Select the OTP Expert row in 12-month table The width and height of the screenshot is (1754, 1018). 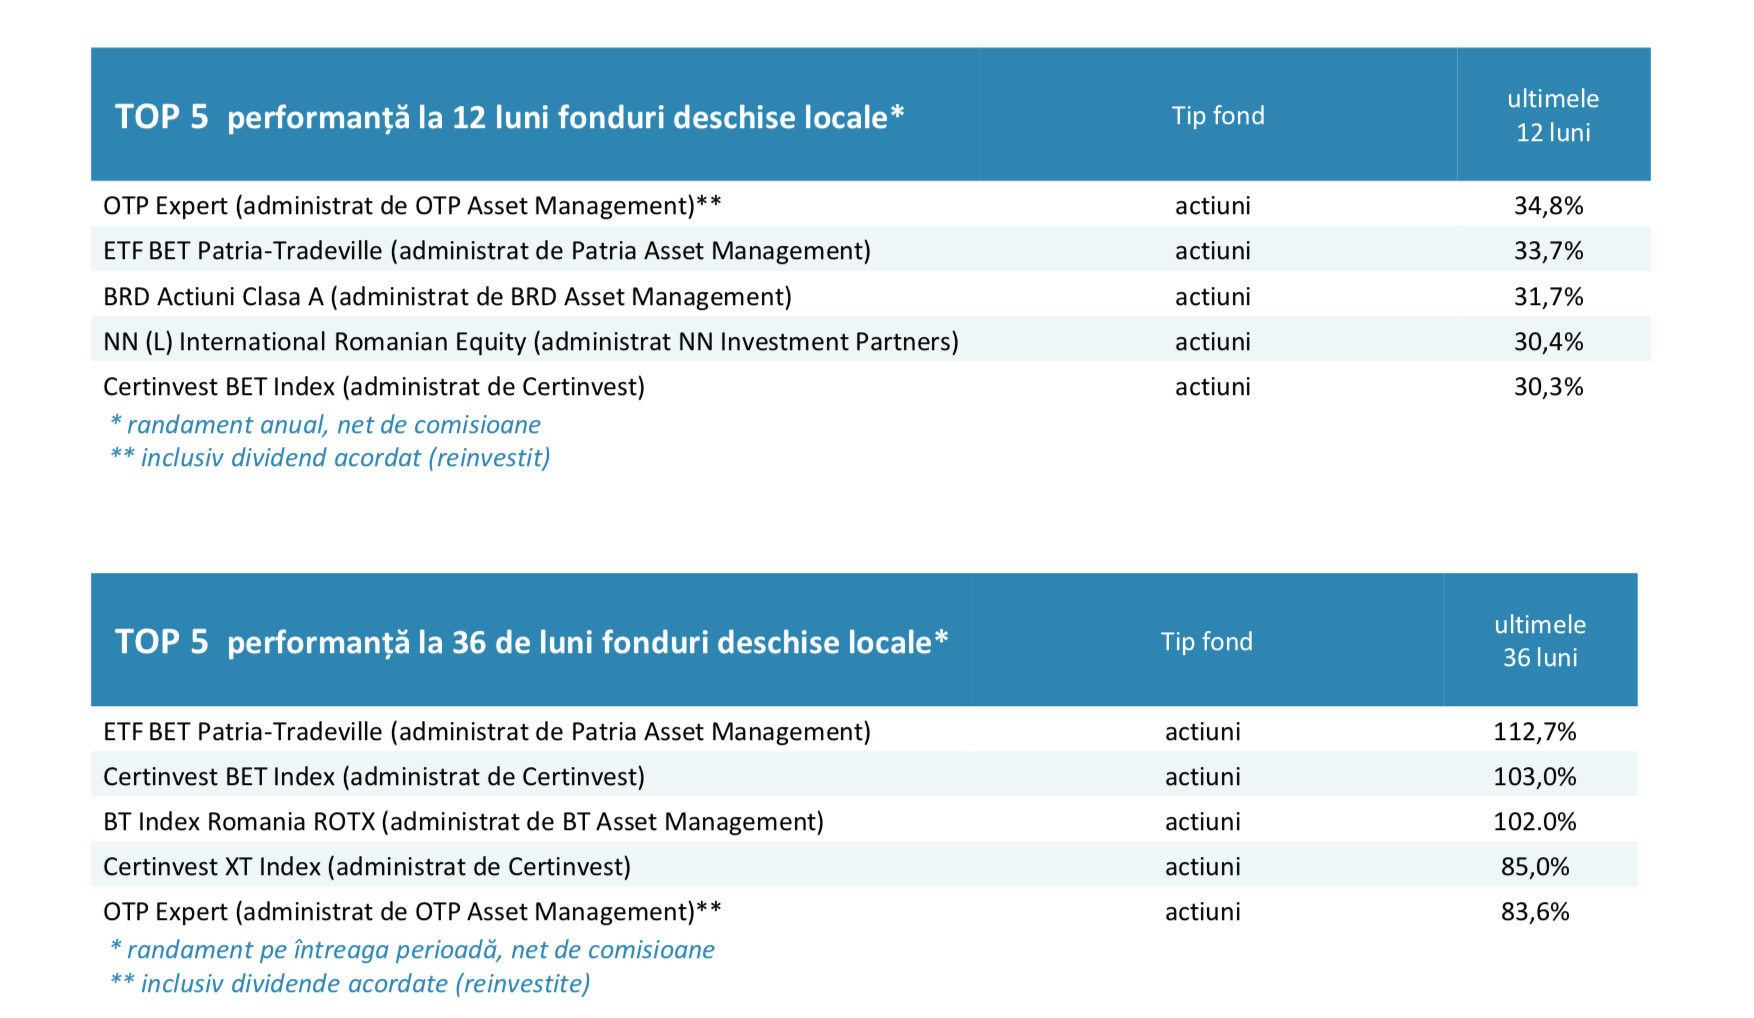pyautogui.click(x=870, y=205)
